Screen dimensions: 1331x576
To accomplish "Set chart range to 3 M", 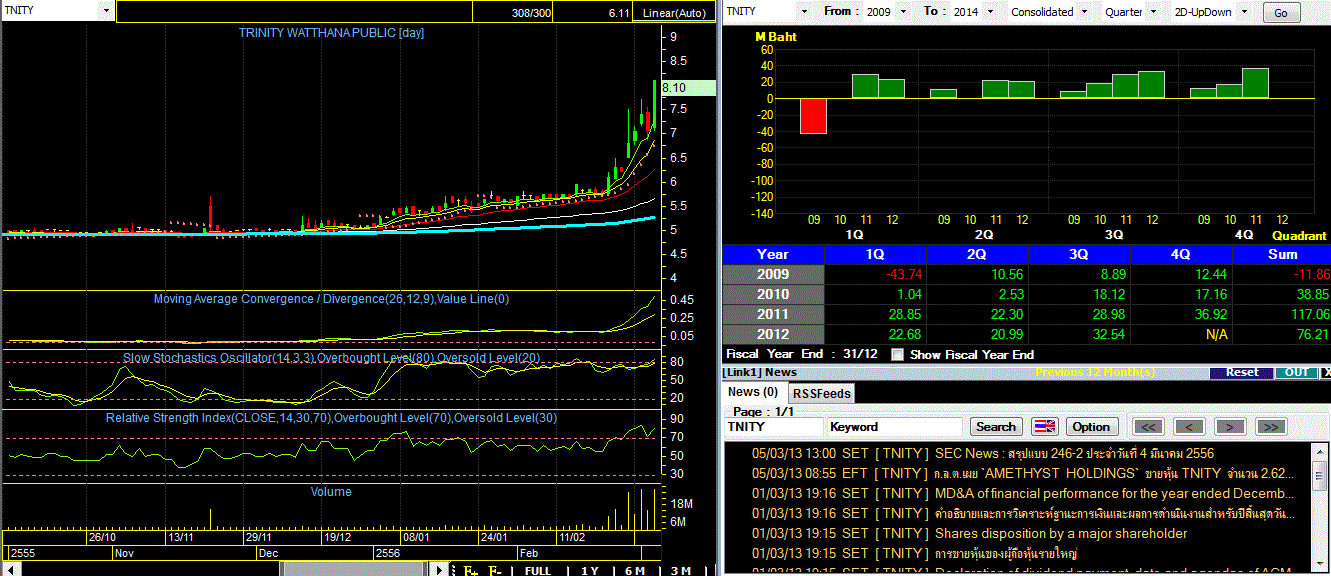I will tap(680, 570).
